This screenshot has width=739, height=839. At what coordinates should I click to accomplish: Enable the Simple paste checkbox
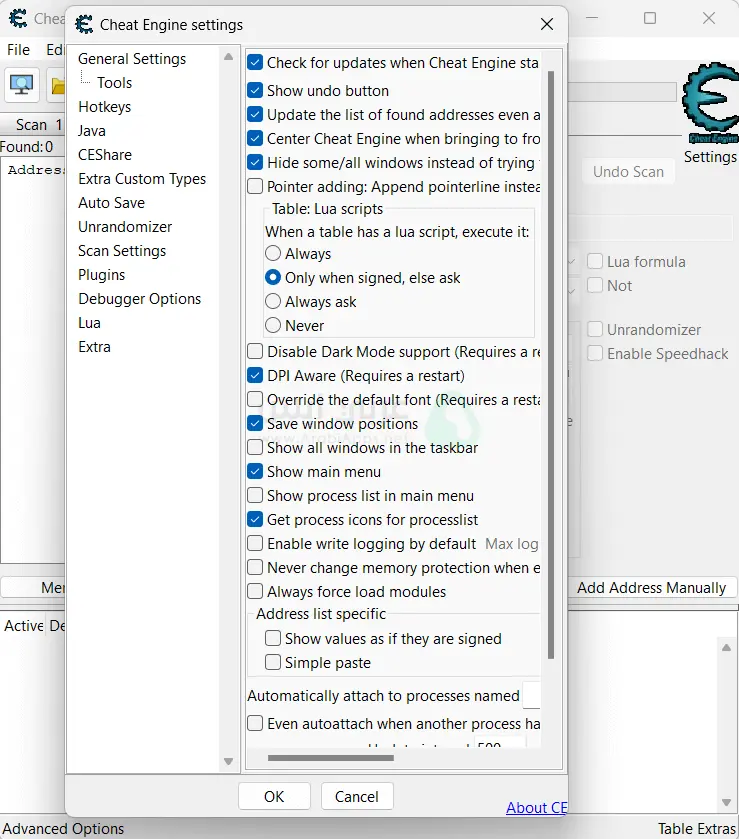273,662
